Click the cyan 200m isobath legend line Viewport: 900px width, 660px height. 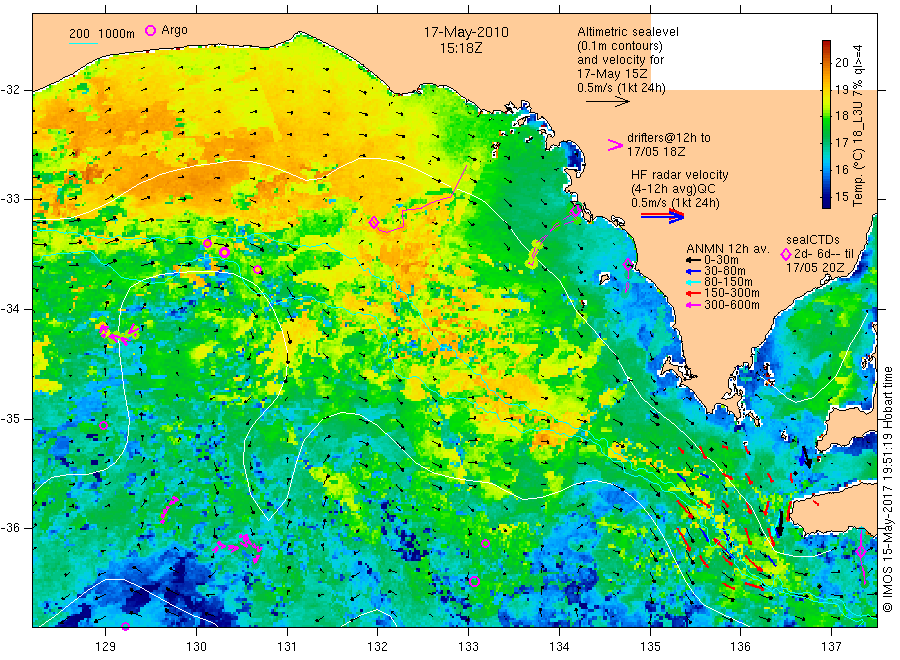(83, 42)
